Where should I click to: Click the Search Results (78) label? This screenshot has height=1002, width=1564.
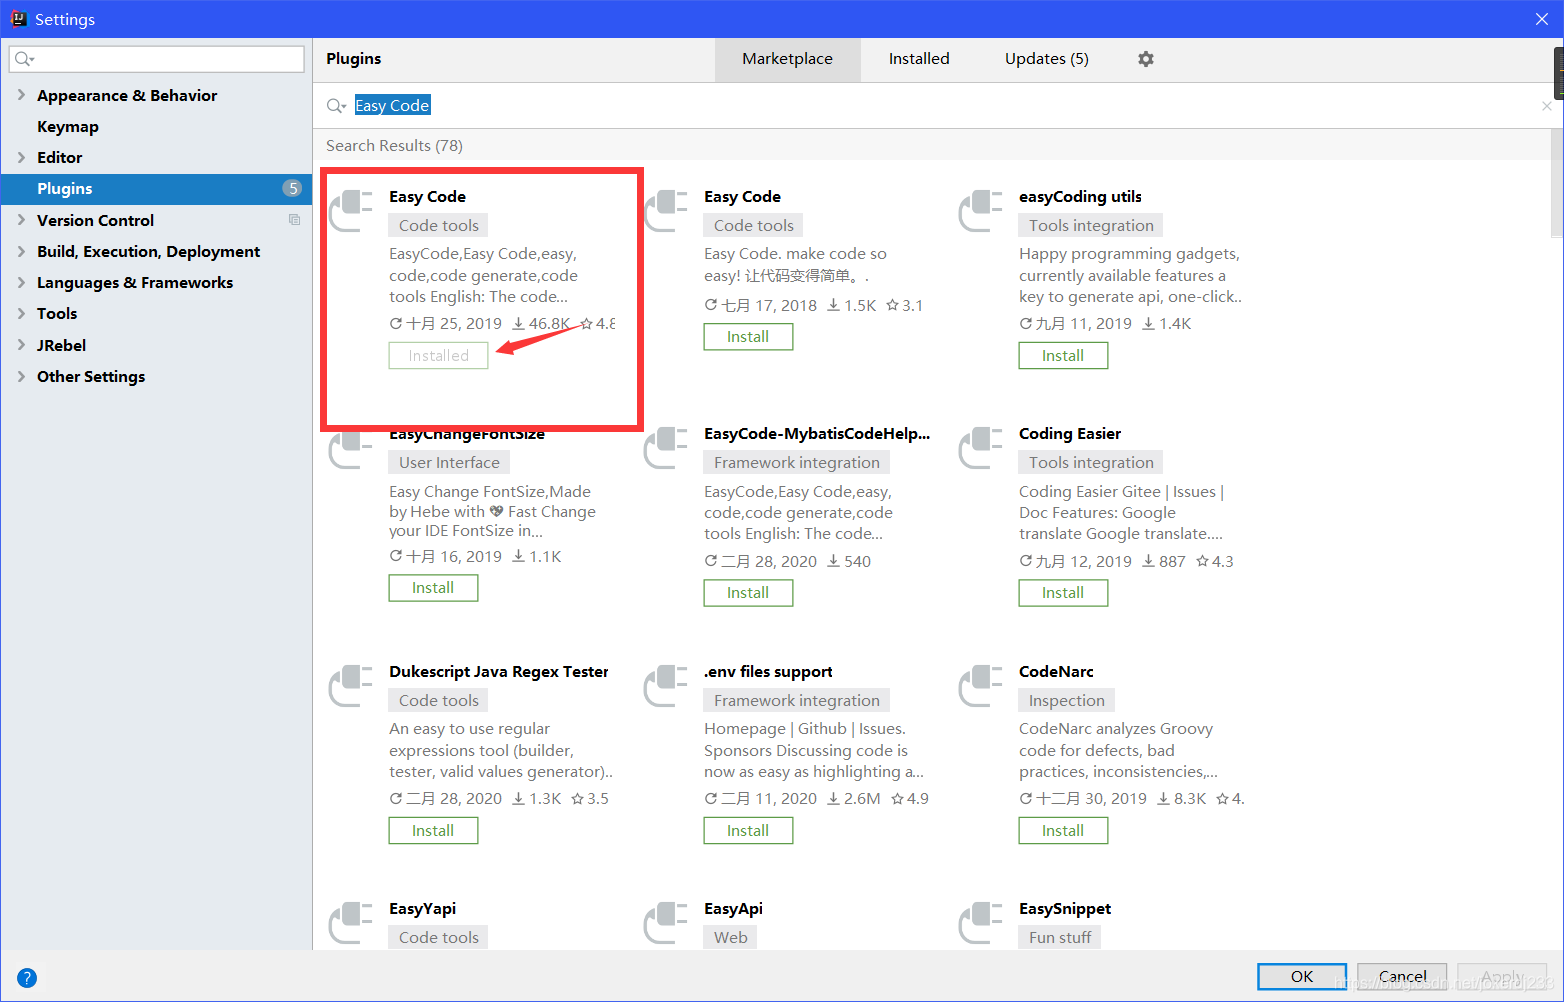point(394,146)
